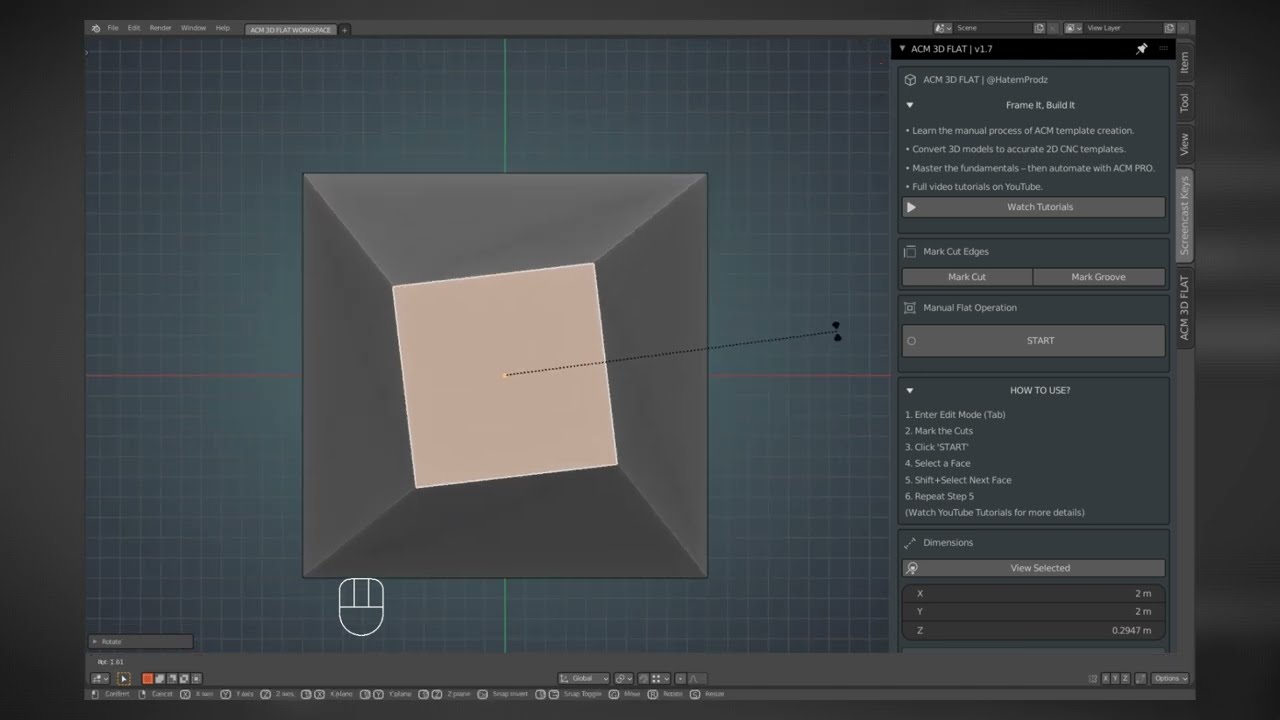Toggle Z axis mirror button
Screen dimensions: 1280x720
coord(1125,678)
